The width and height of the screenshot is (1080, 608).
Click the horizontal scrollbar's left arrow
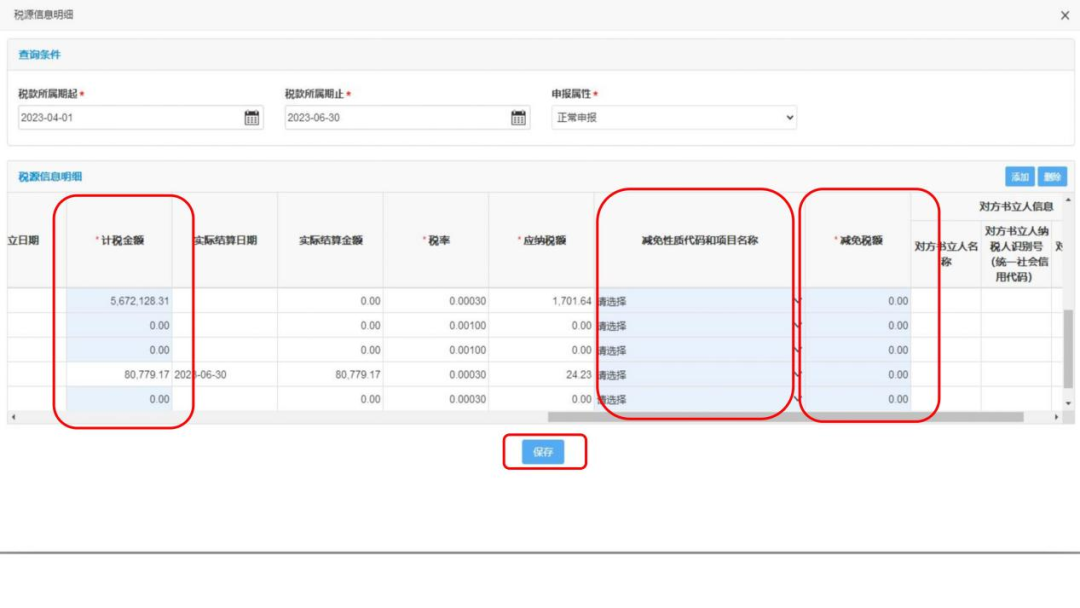13,417
